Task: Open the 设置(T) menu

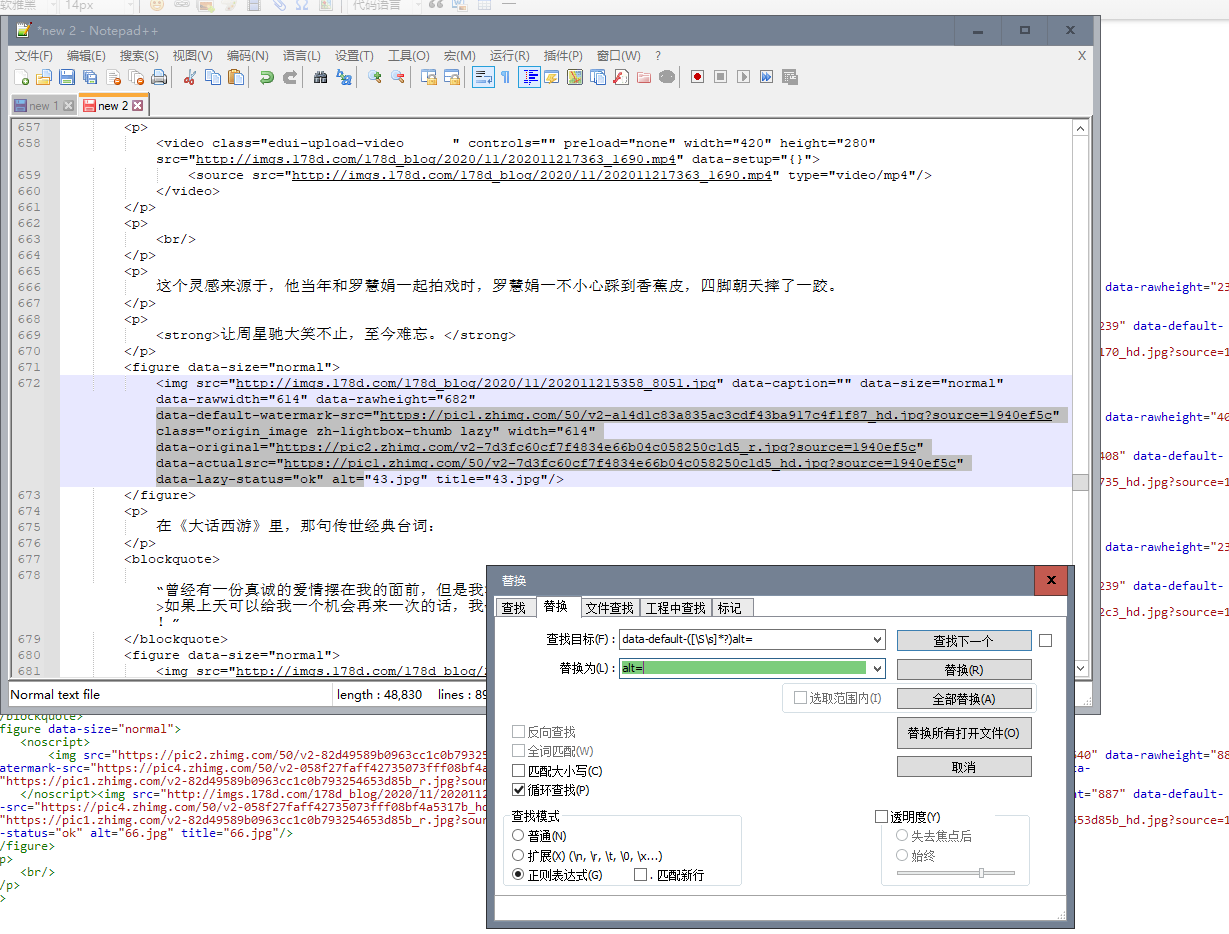Action: (354, 56)
